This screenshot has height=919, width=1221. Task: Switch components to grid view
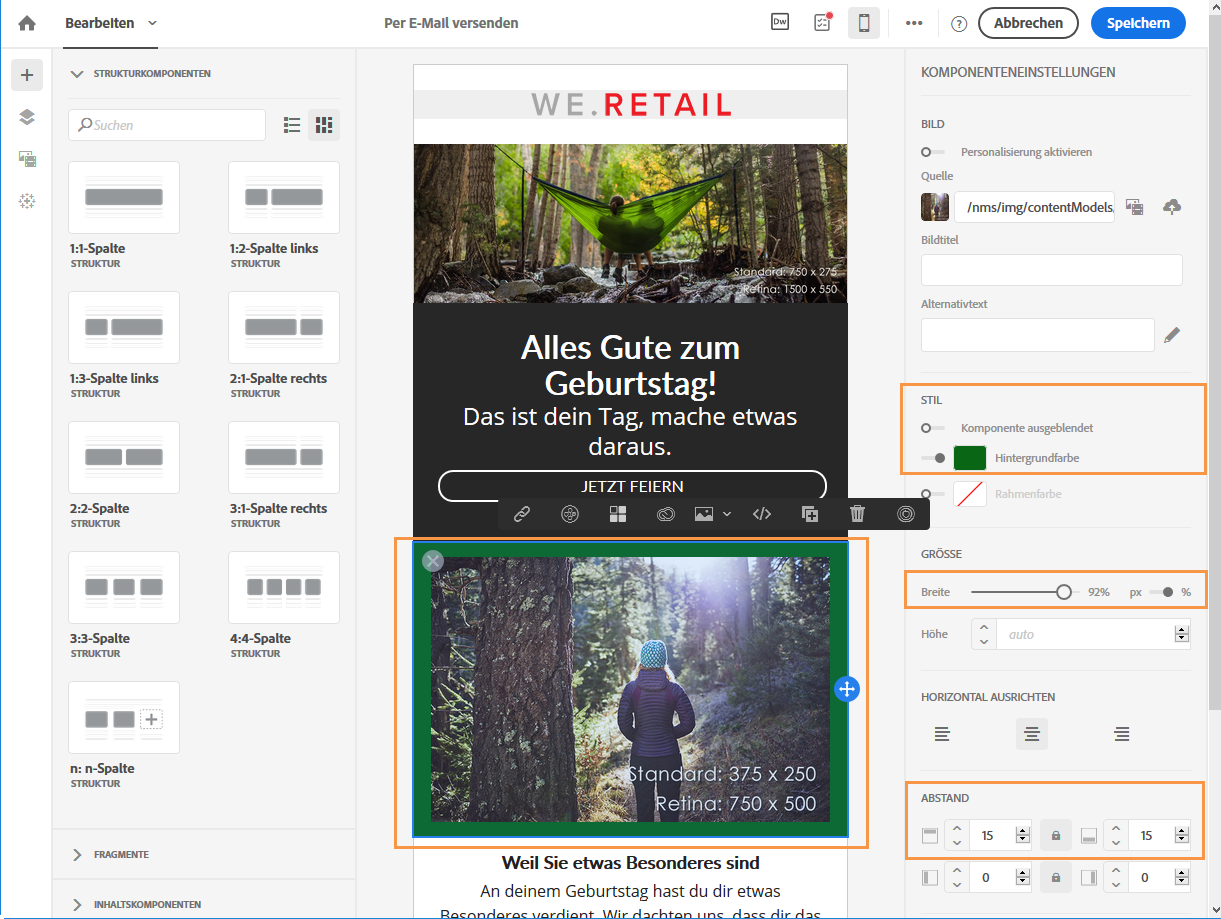(323, 125)
